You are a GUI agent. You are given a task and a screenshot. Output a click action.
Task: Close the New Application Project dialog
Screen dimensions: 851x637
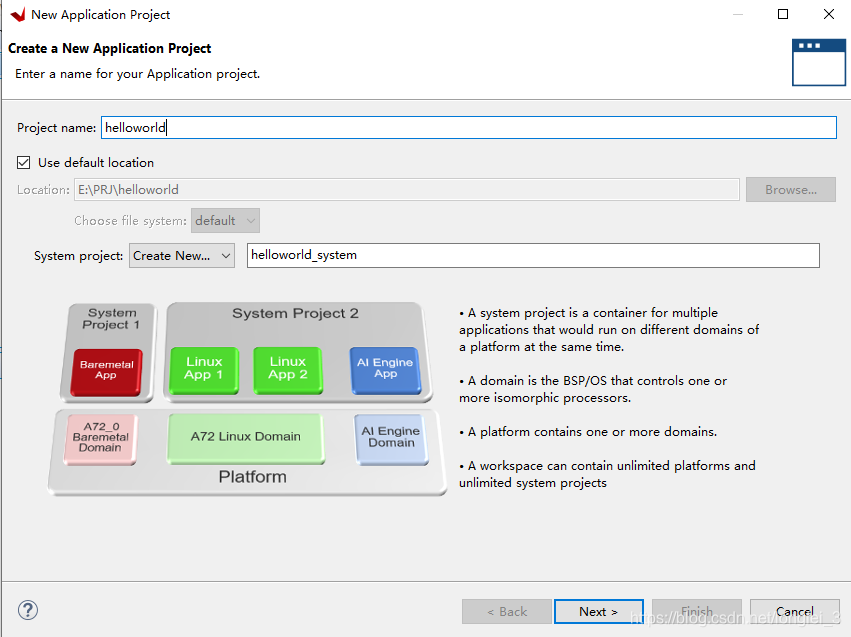click(829, 14)
